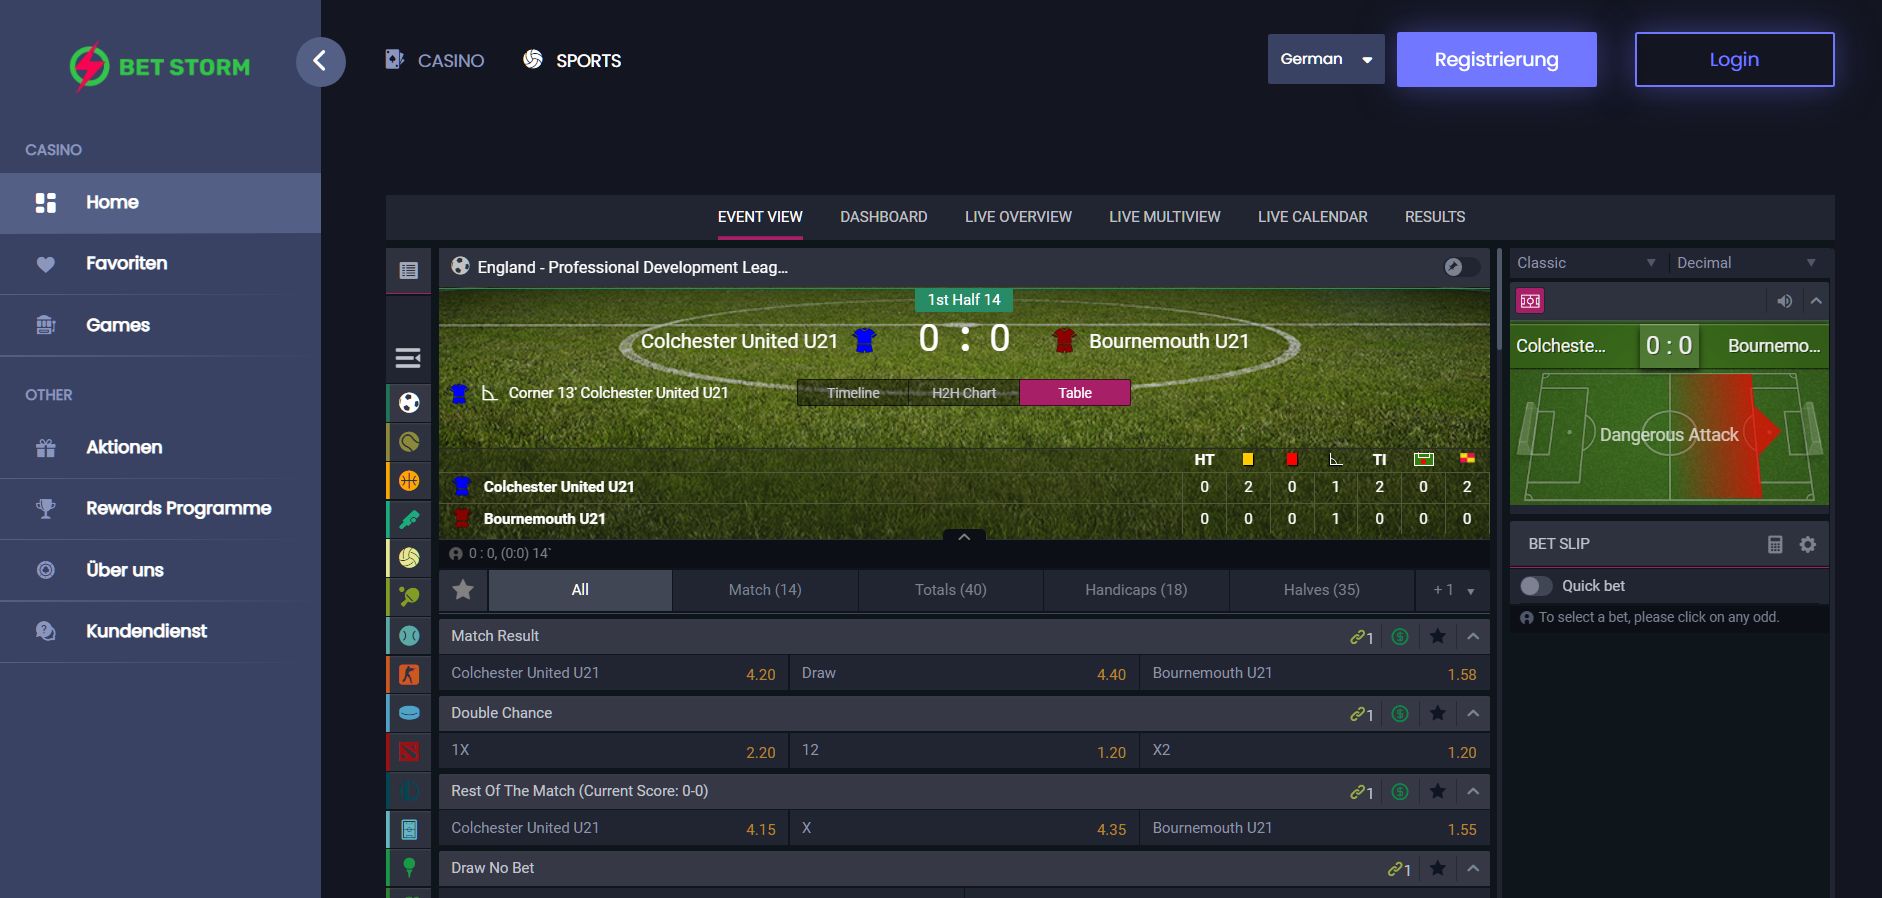
Task: Click the Login button
Action: point(1734,59)
